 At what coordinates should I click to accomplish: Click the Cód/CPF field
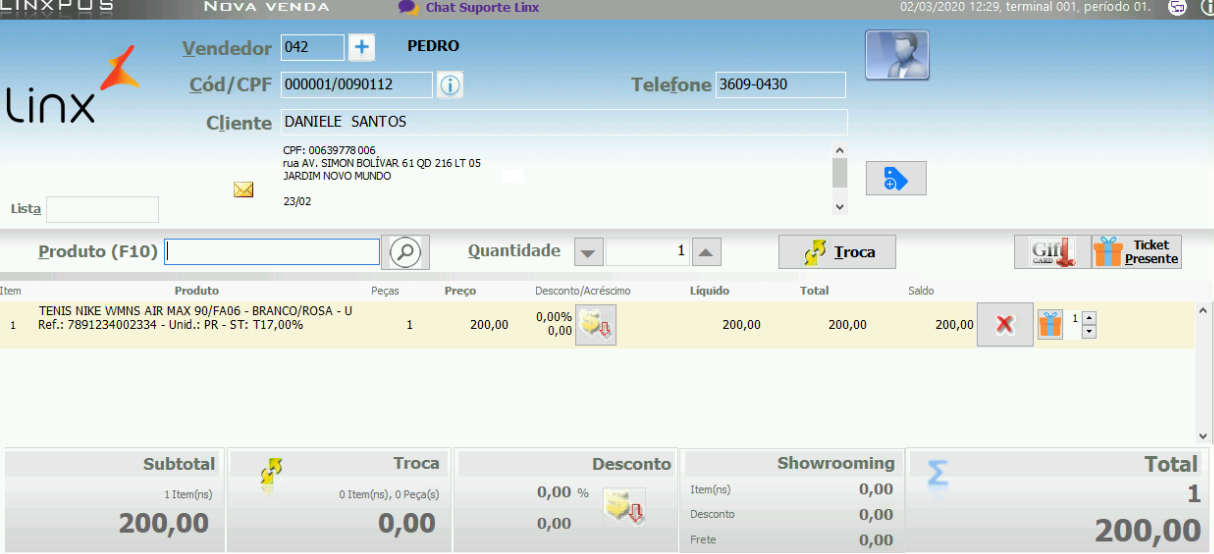point(357,85)
